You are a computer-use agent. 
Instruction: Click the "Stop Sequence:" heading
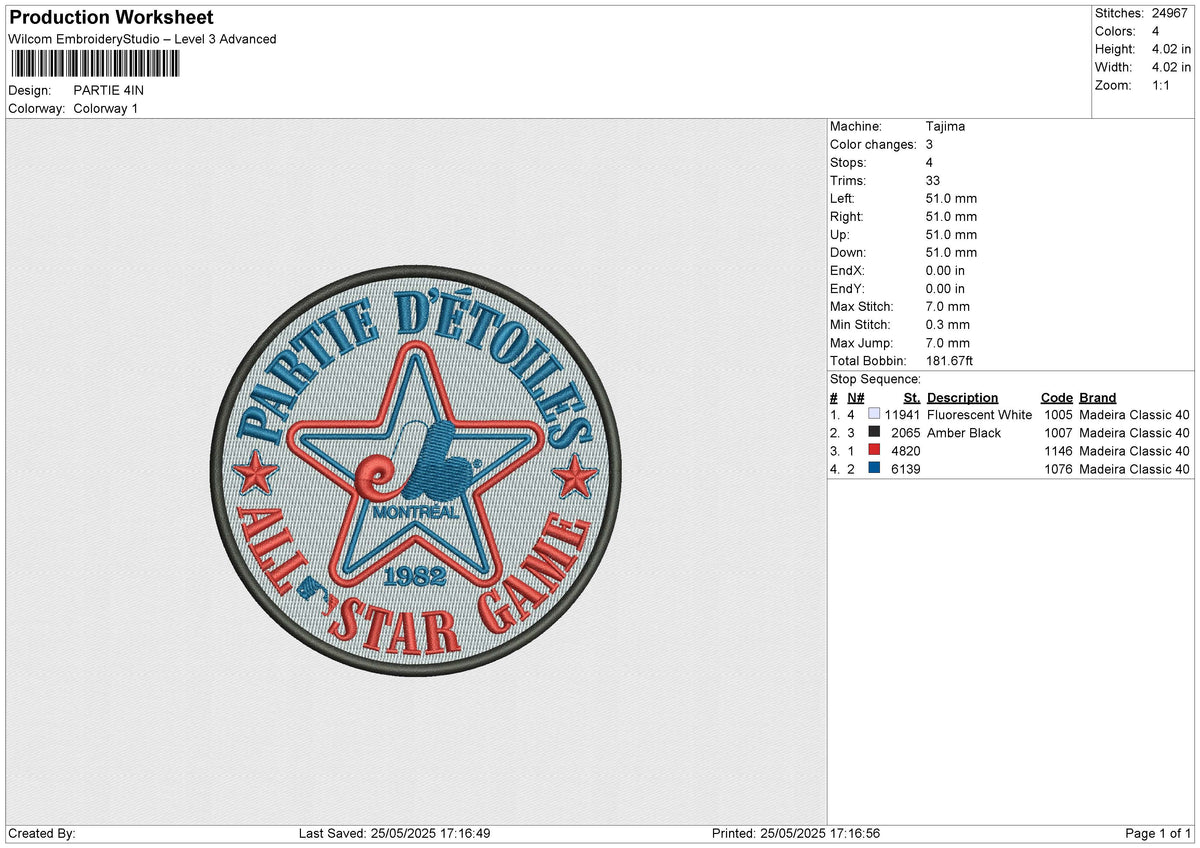(x=875, y=379)
